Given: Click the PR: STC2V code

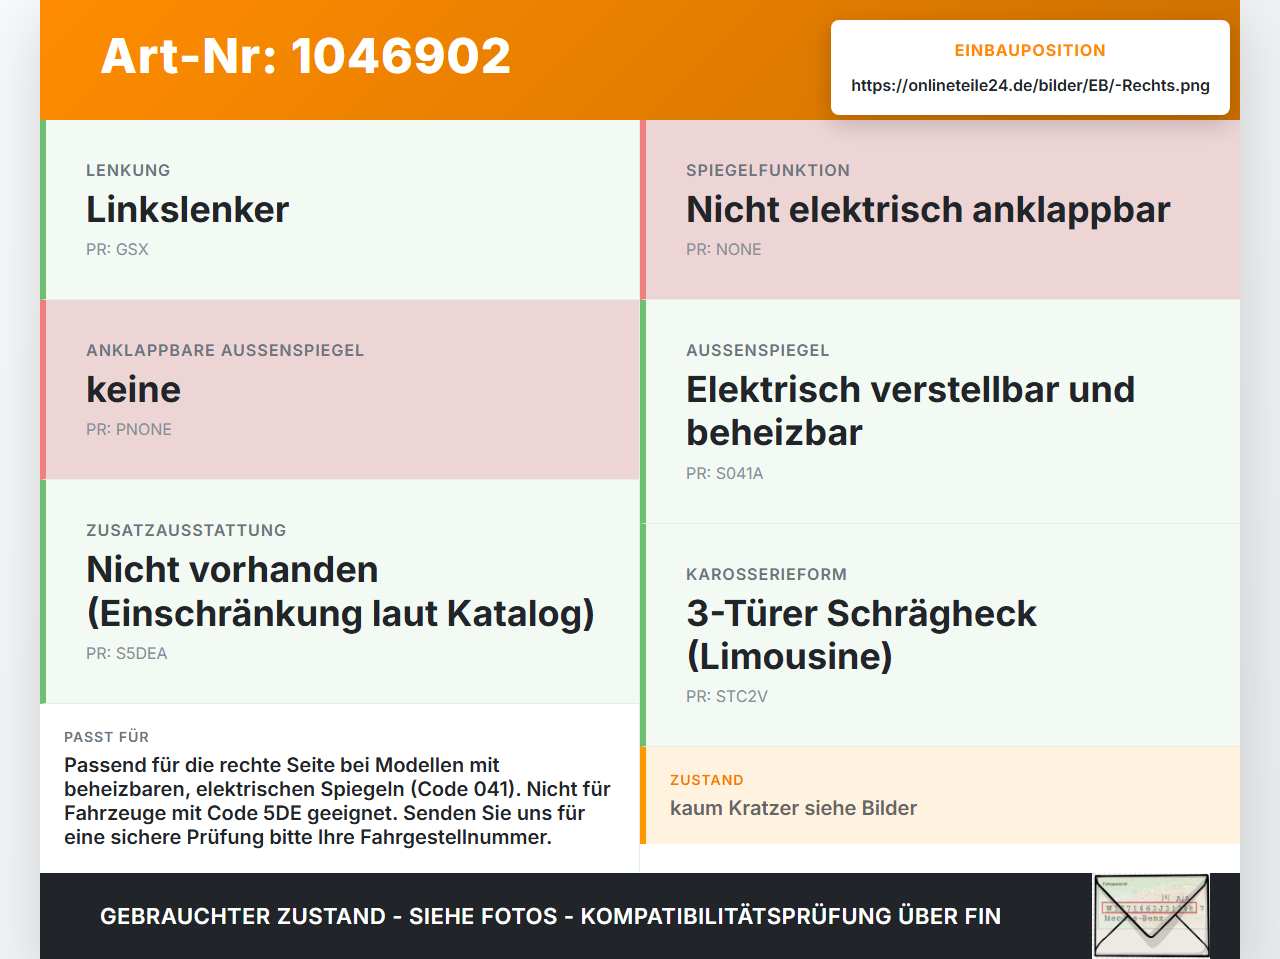Looking at the screenshot, I should pyautogui.click(x=727, y=697).
